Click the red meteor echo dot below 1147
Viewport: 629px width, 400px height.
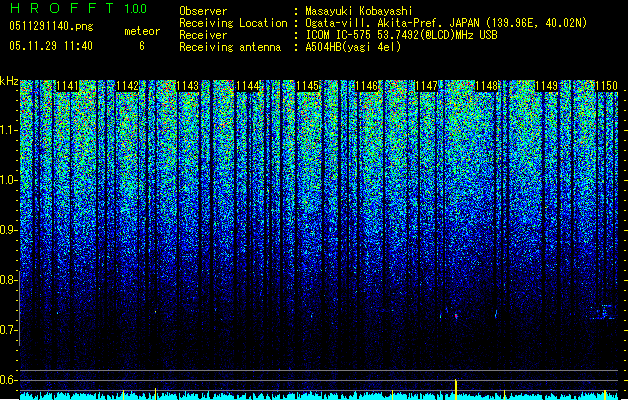click(x=456, y=316)
